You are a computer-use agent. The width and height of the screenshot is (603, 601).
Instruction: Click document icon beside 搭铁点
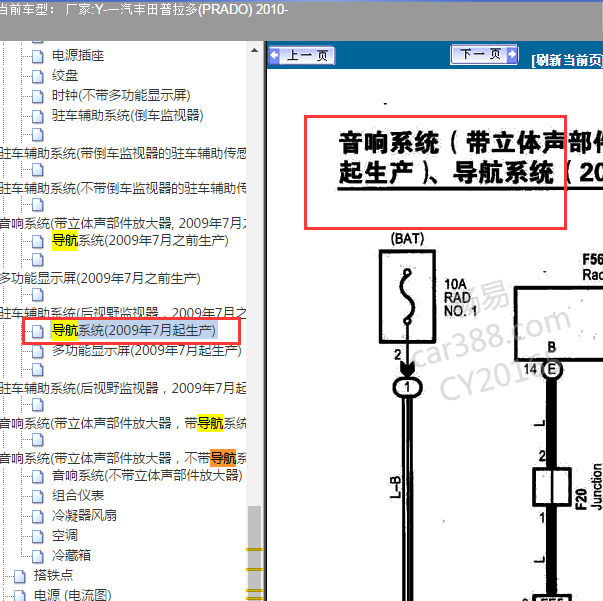coord(19,576)
